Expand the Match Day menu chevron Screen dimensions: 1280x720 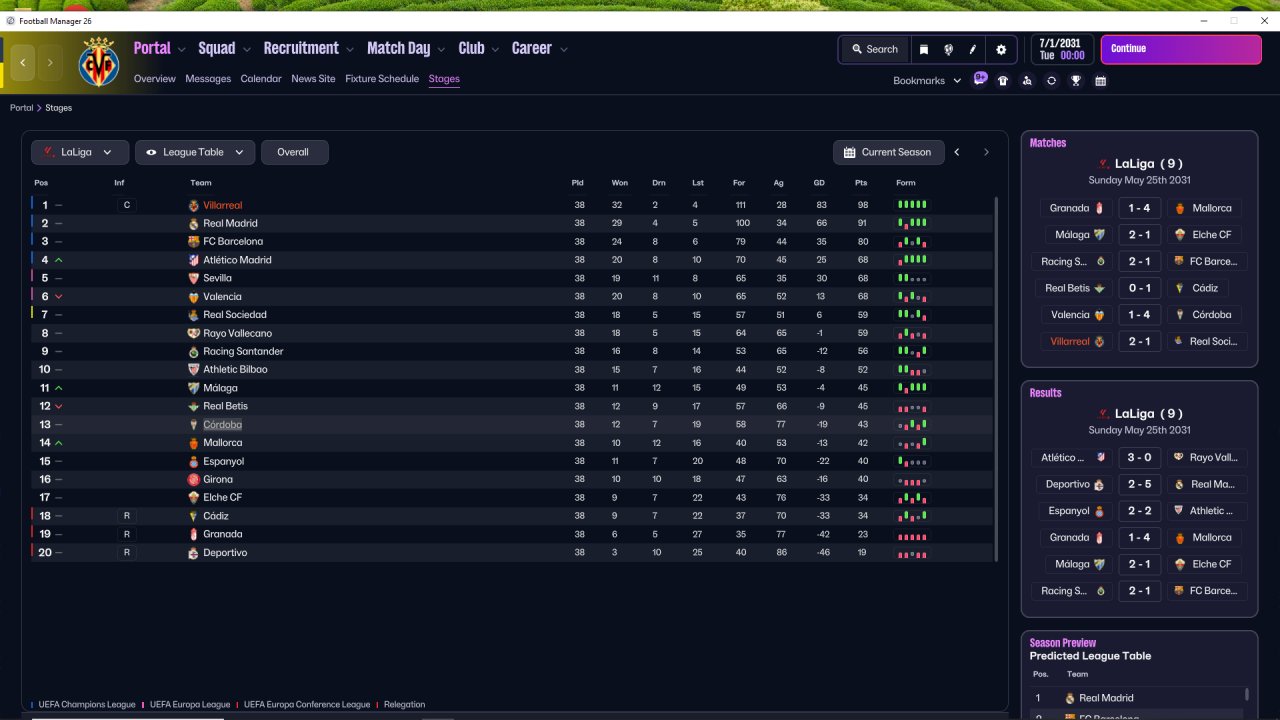pos(441,49)
